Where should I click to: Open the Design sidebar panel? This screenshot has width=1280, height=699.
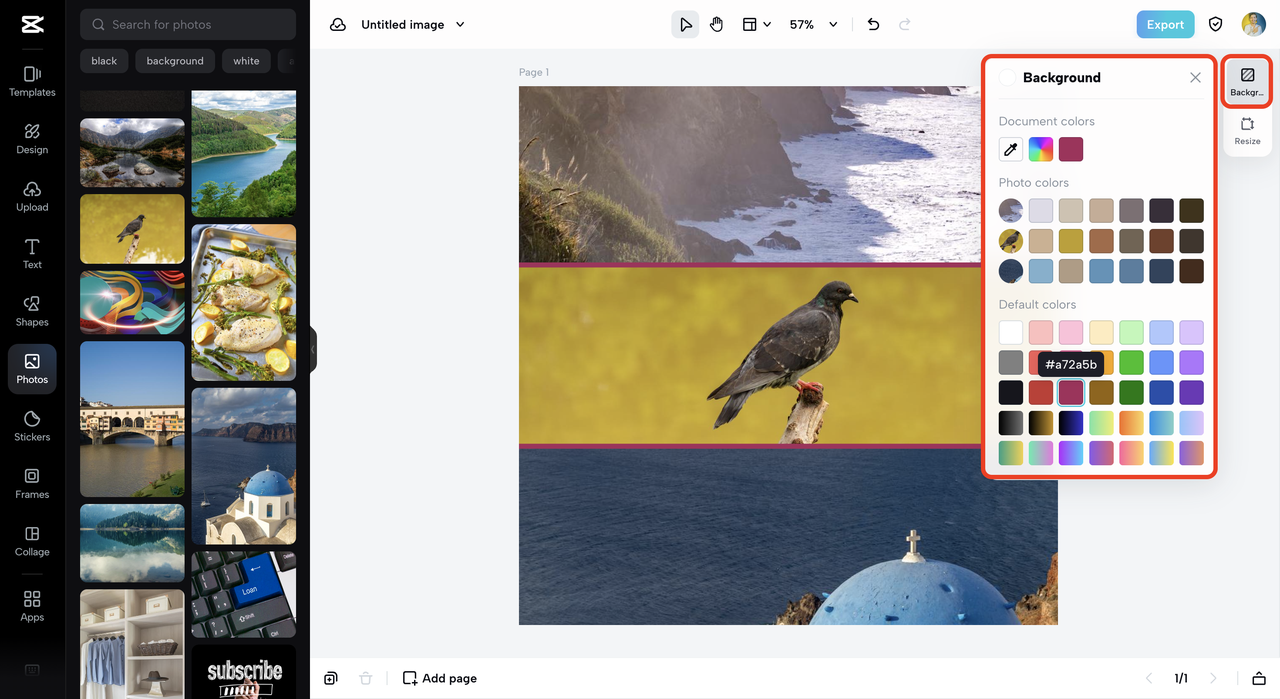click(32, 139)
